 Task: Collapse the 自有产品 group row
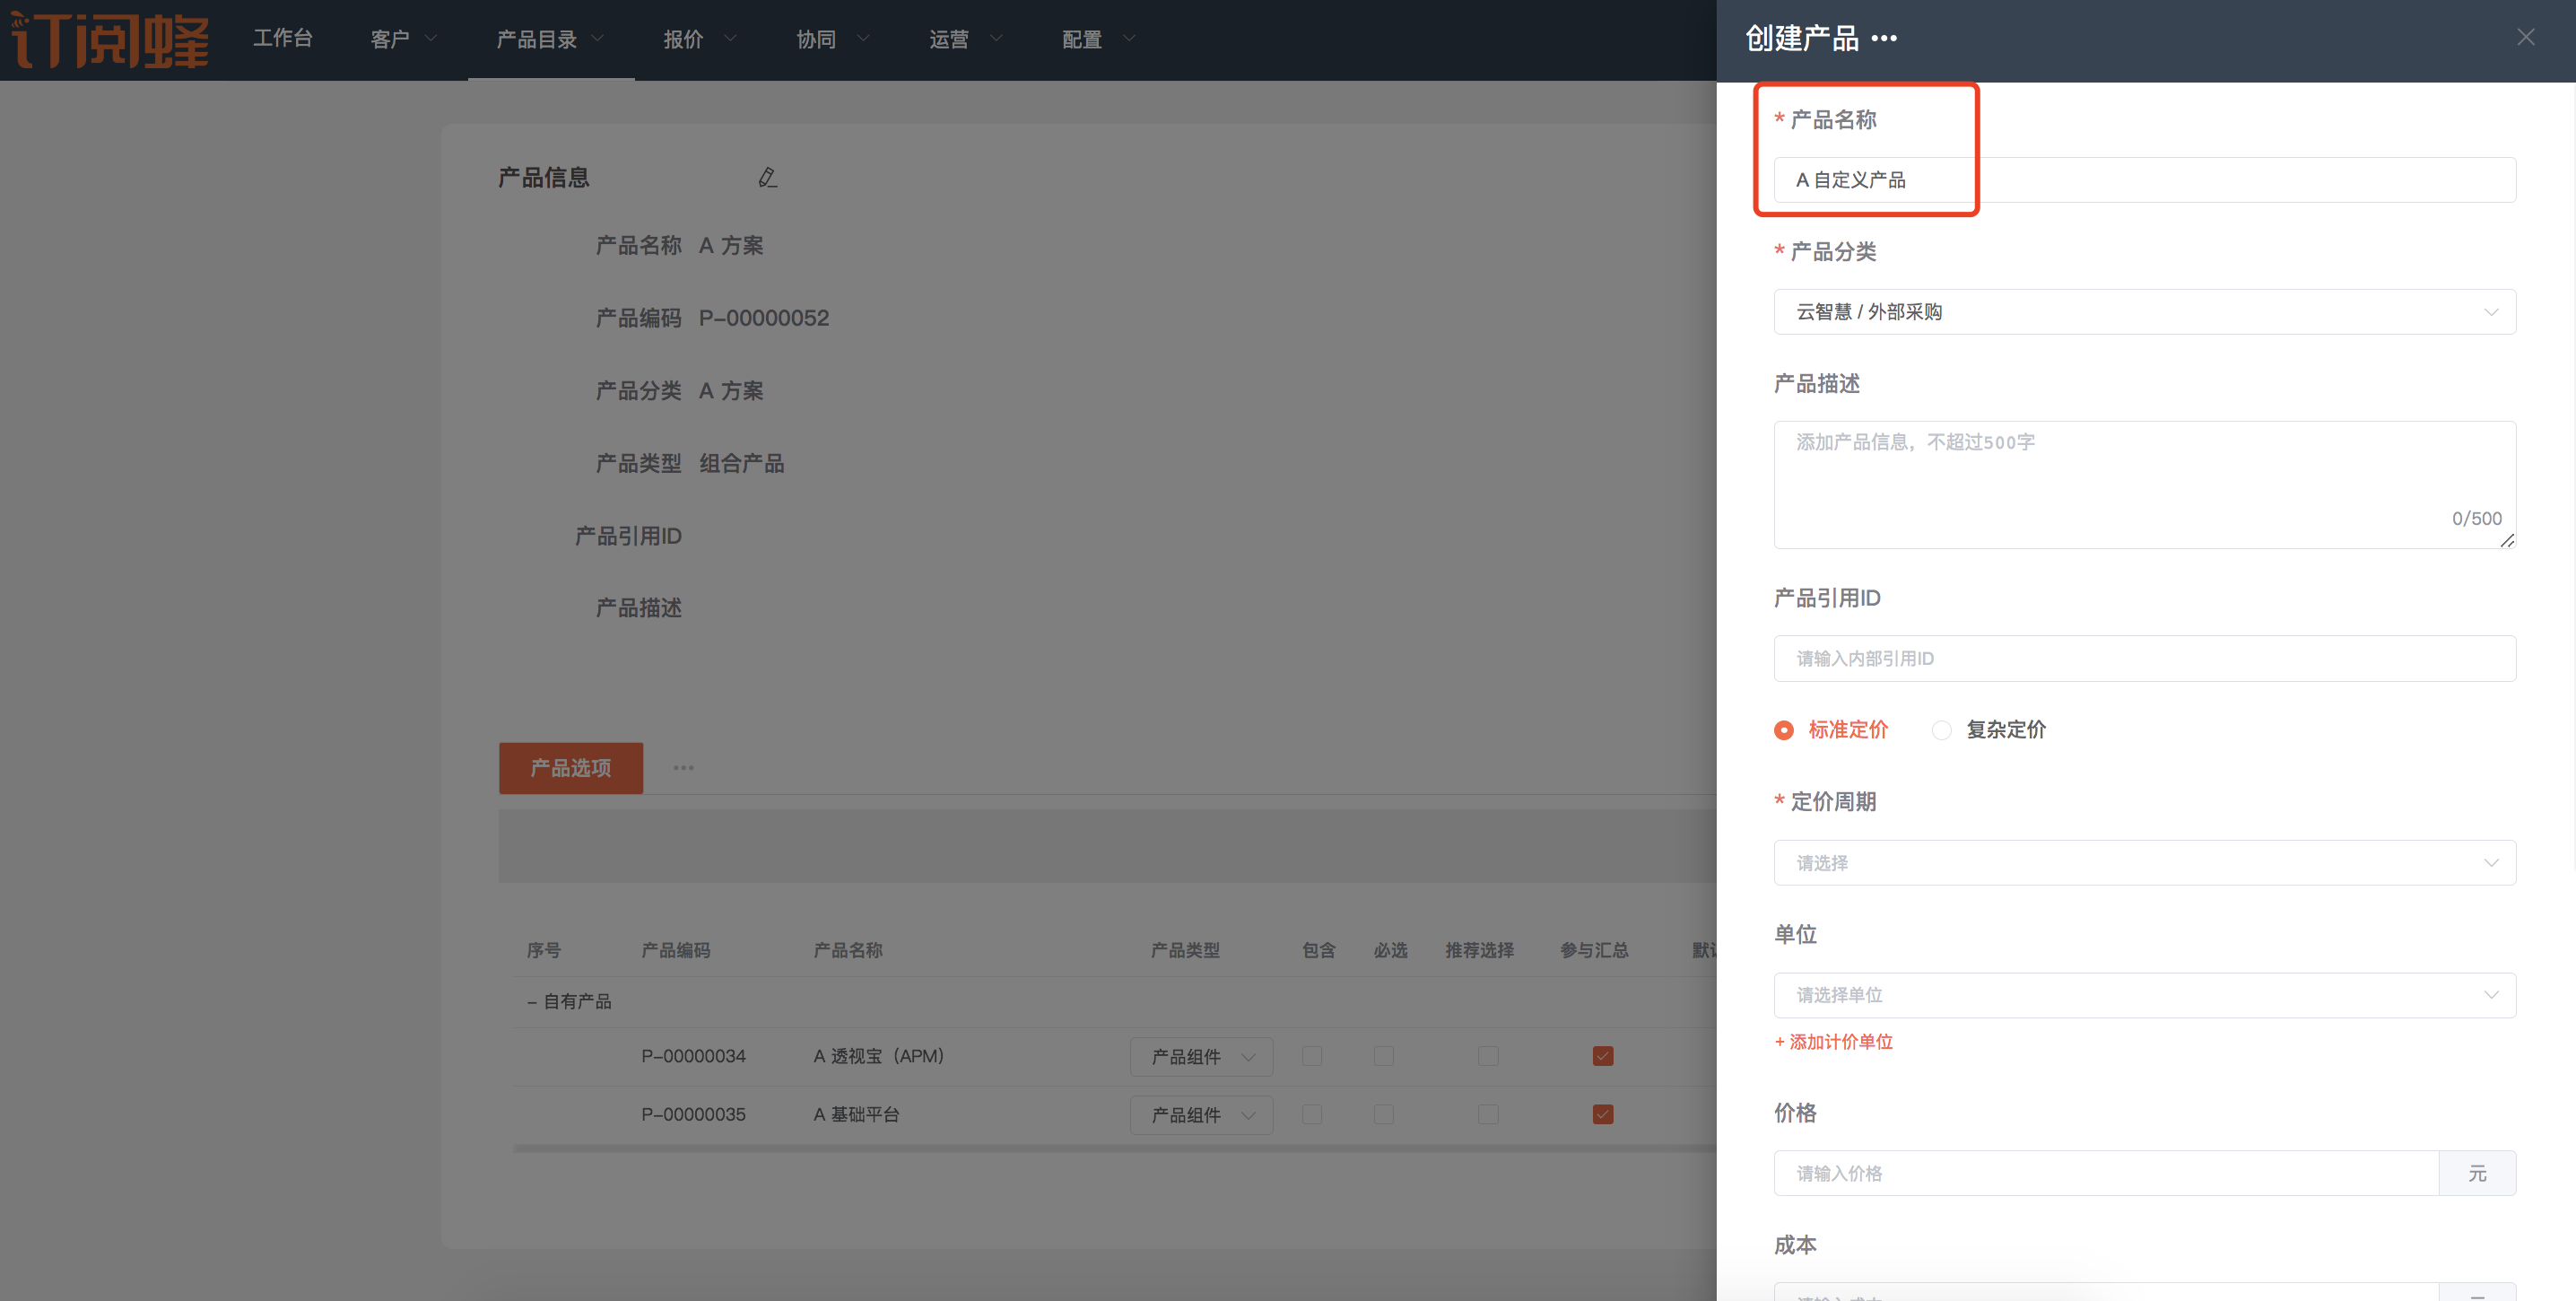click(x=532, y=1002)
